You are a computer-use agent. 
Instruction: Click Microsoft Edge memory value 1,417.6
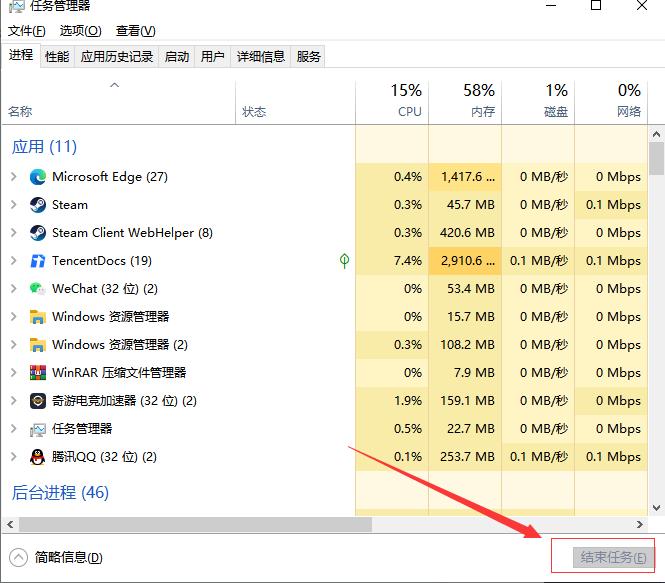[x=467, y=177]
